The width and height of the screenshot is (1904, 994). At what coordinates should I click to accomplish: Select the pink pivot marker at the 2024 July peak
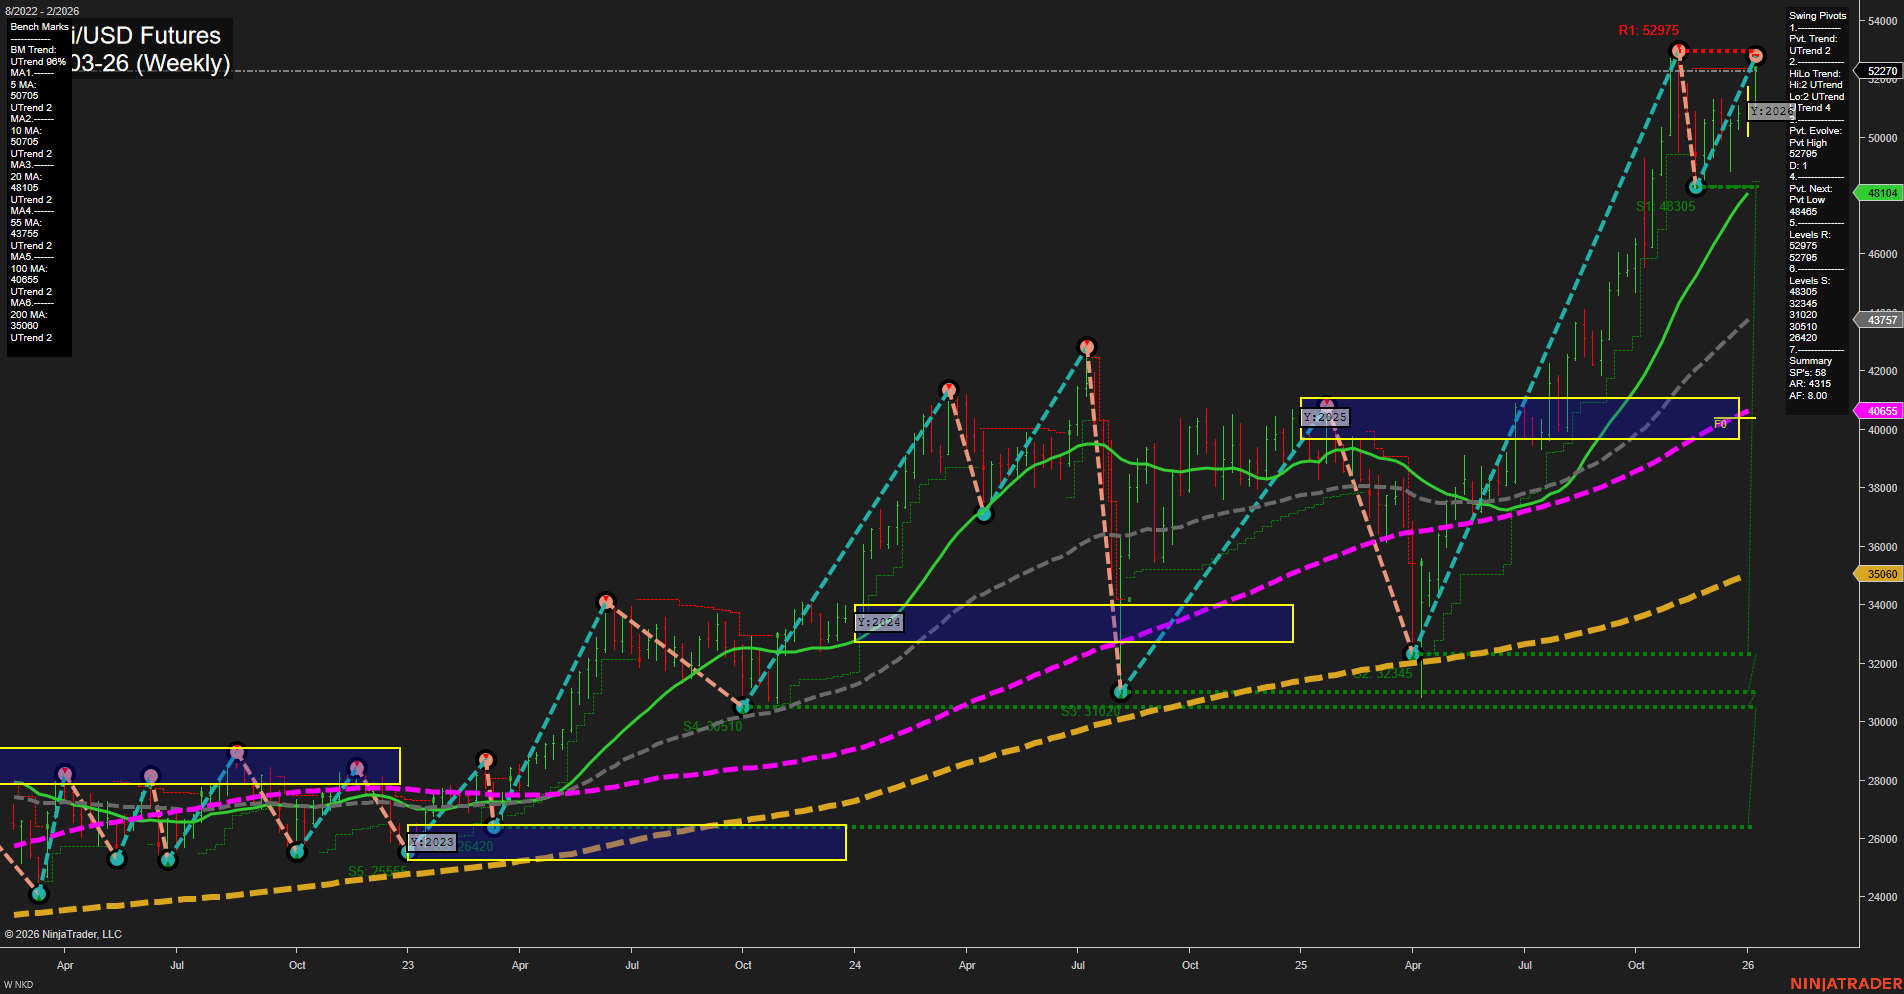pos(1087,346)
